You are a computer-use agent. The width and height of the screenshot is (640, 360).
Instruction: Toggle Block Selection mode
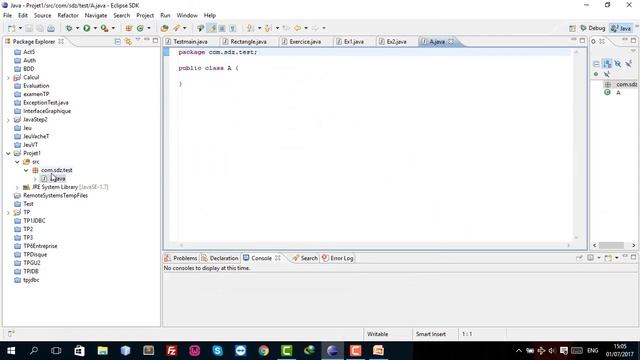tap(222, 28)
